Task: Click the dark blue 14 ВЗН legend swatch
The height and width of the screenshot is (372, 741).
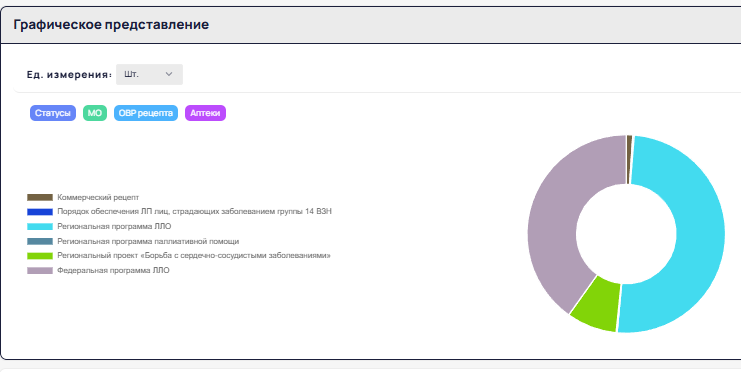Action: 40,212
